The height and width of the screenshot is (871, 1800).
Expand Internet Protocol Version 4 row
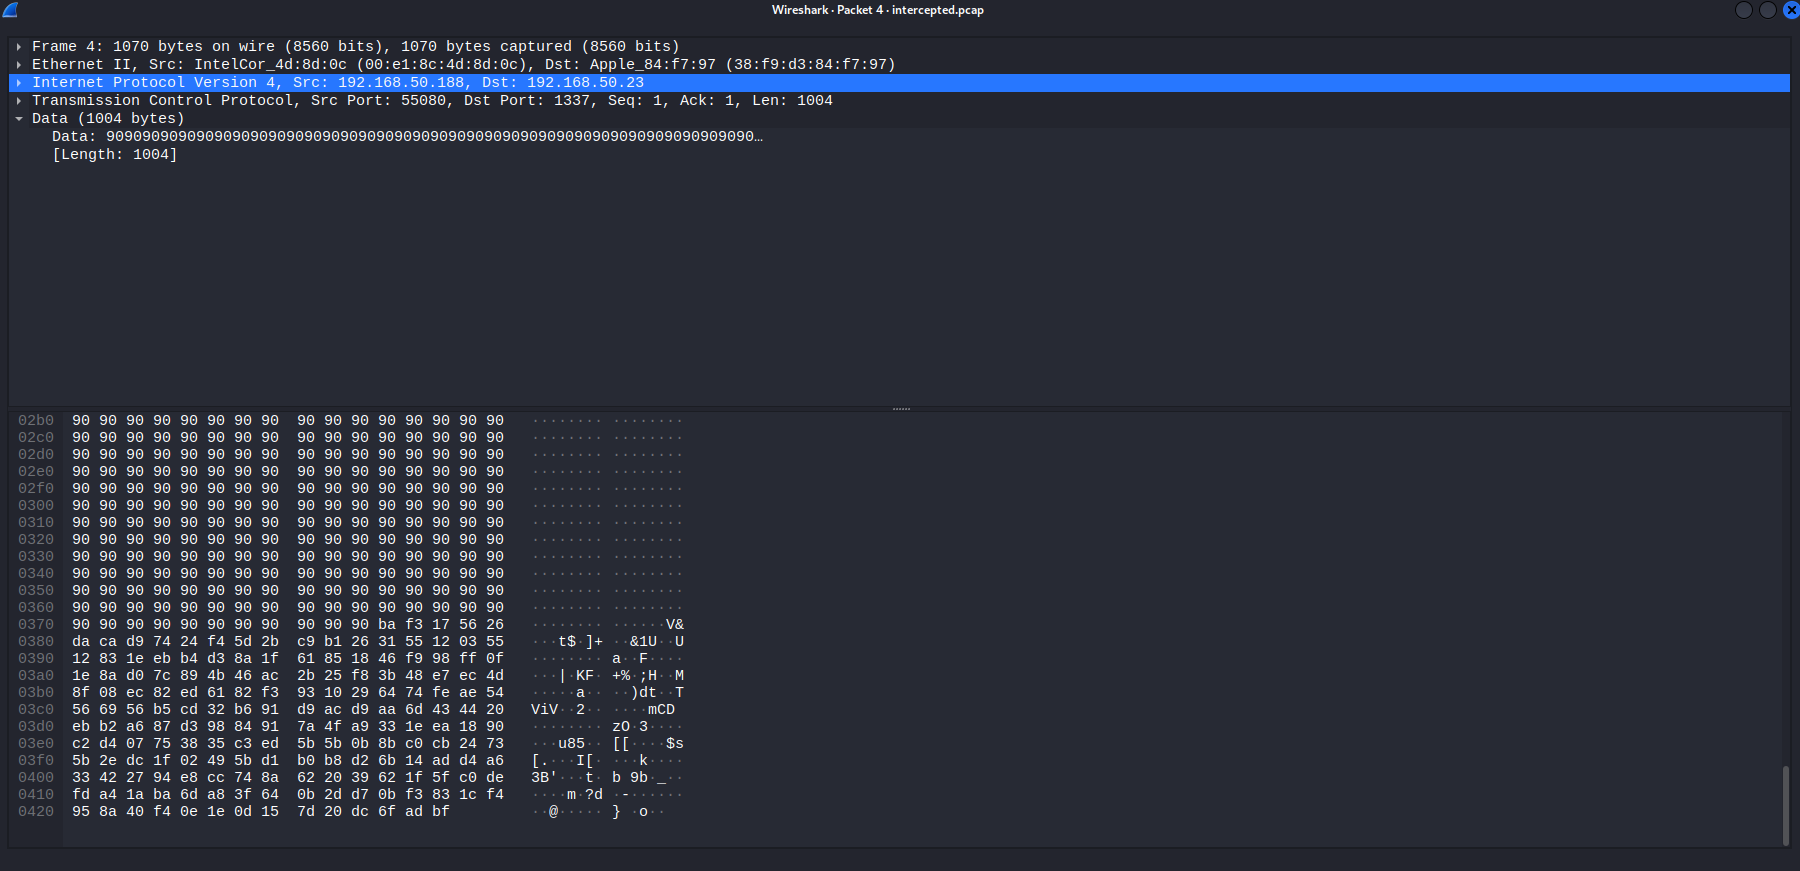click(x=19, y=83)
